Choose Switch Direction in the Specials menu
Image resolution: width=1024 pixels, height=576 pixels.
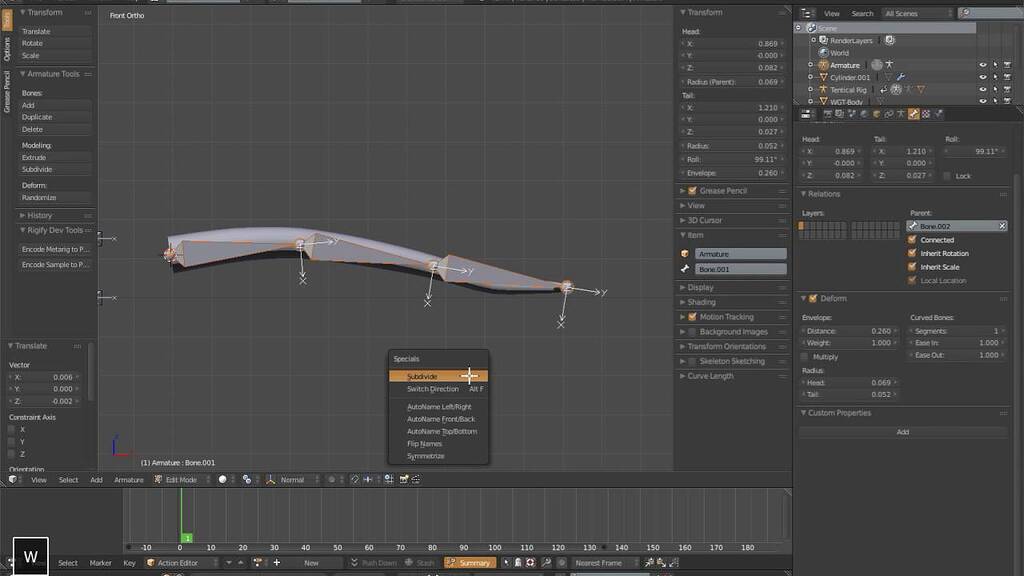[438, 389]
